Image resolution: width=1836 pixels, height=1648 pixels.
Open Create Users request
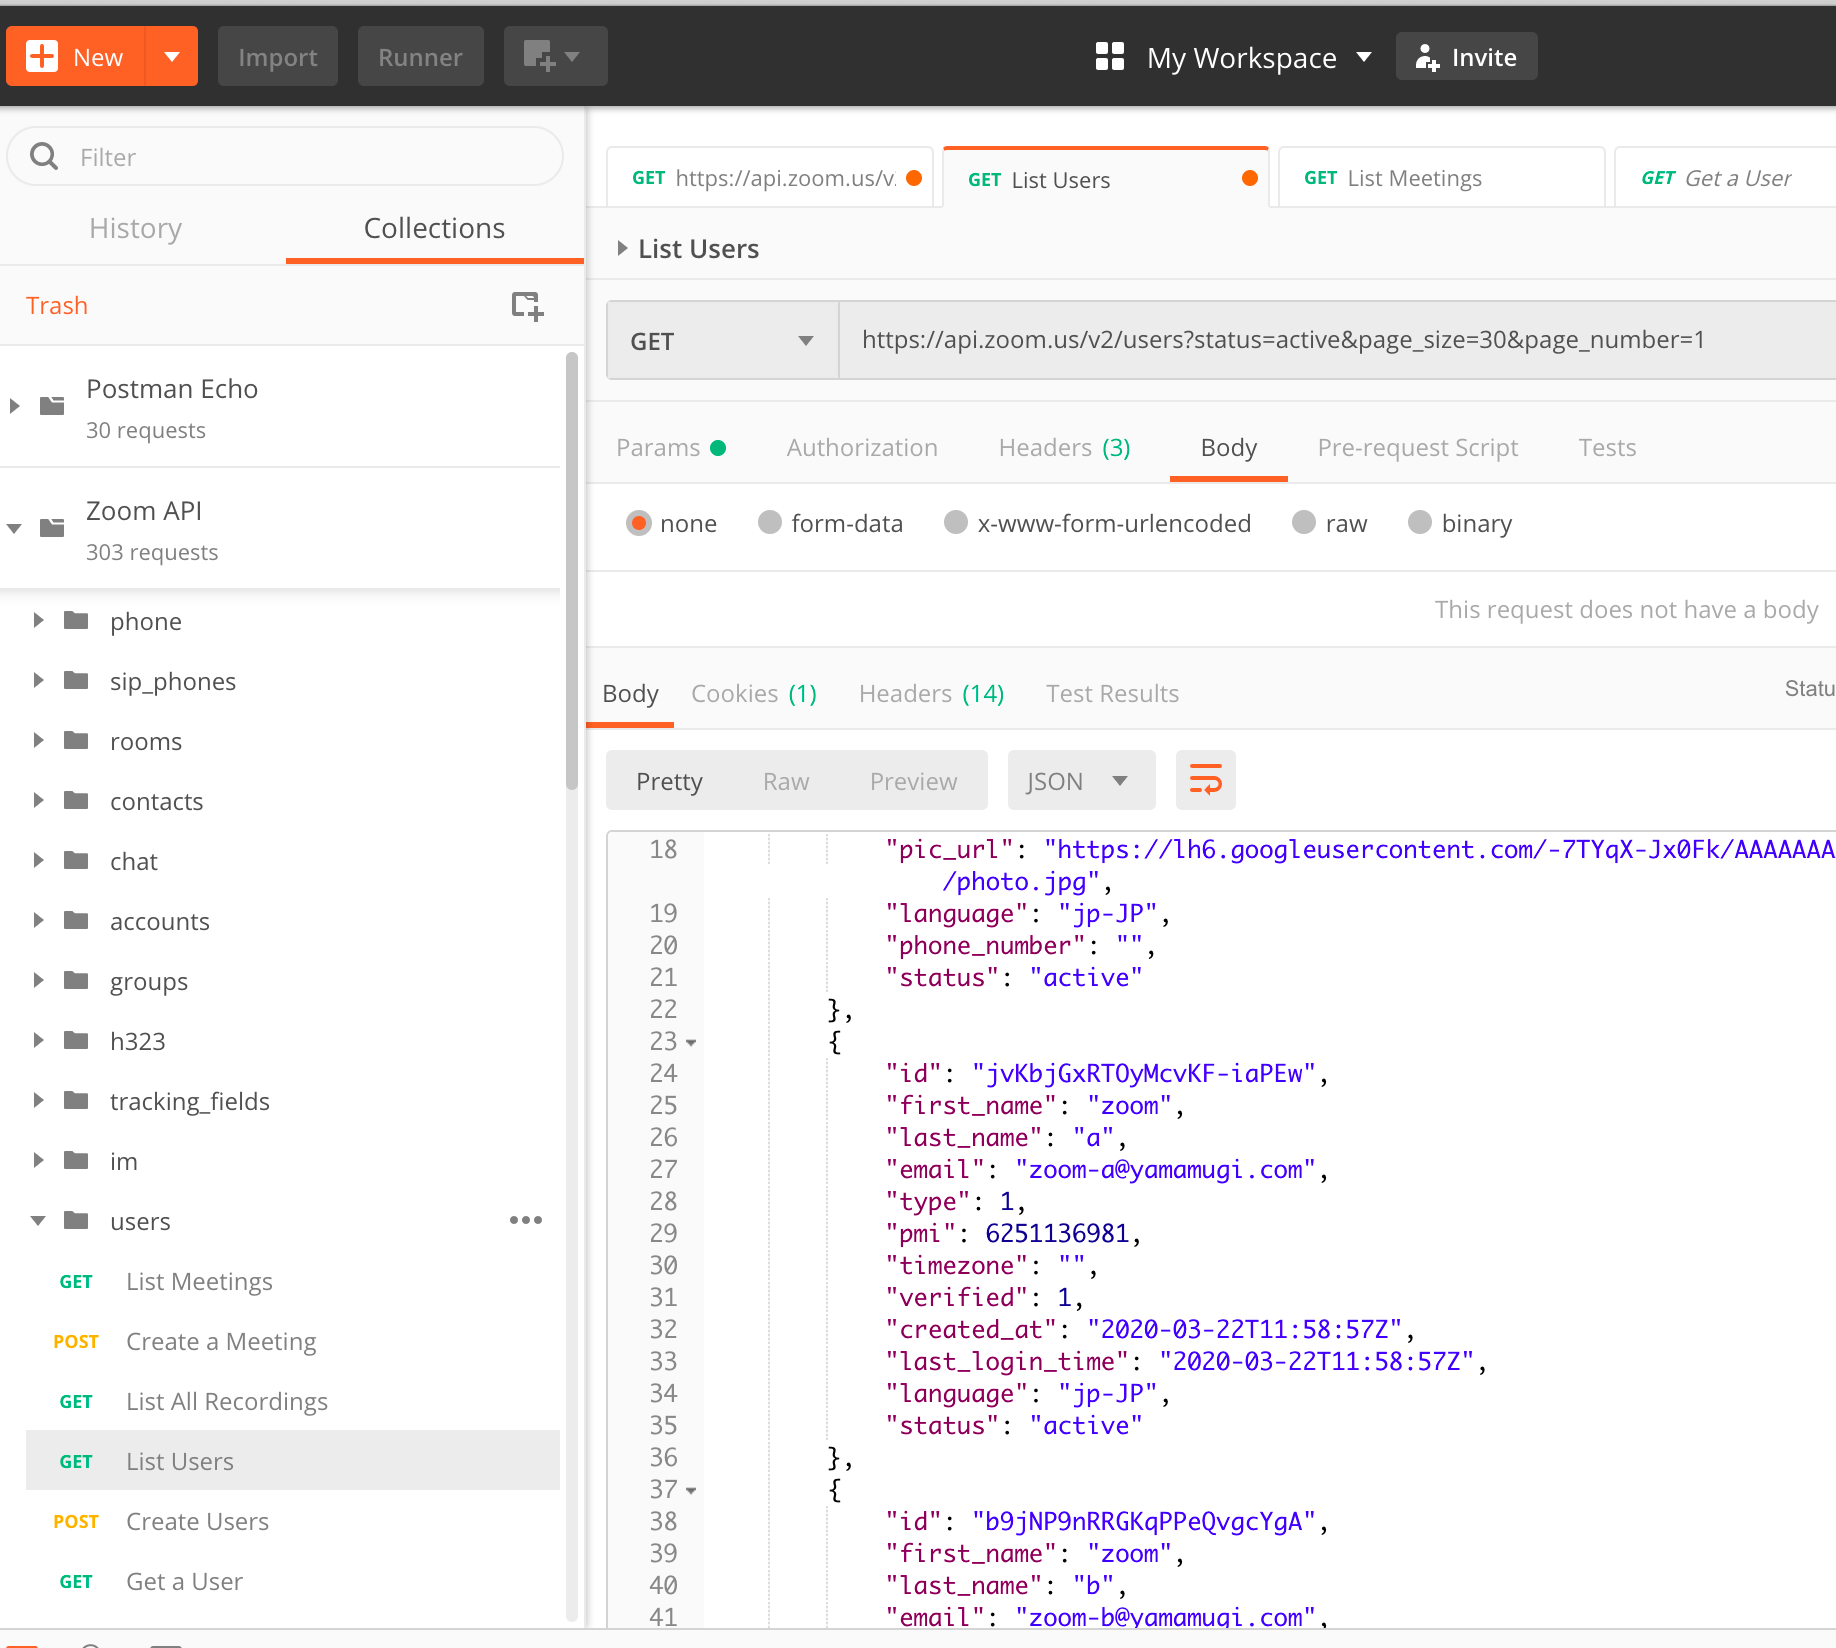click(293, 1521)
